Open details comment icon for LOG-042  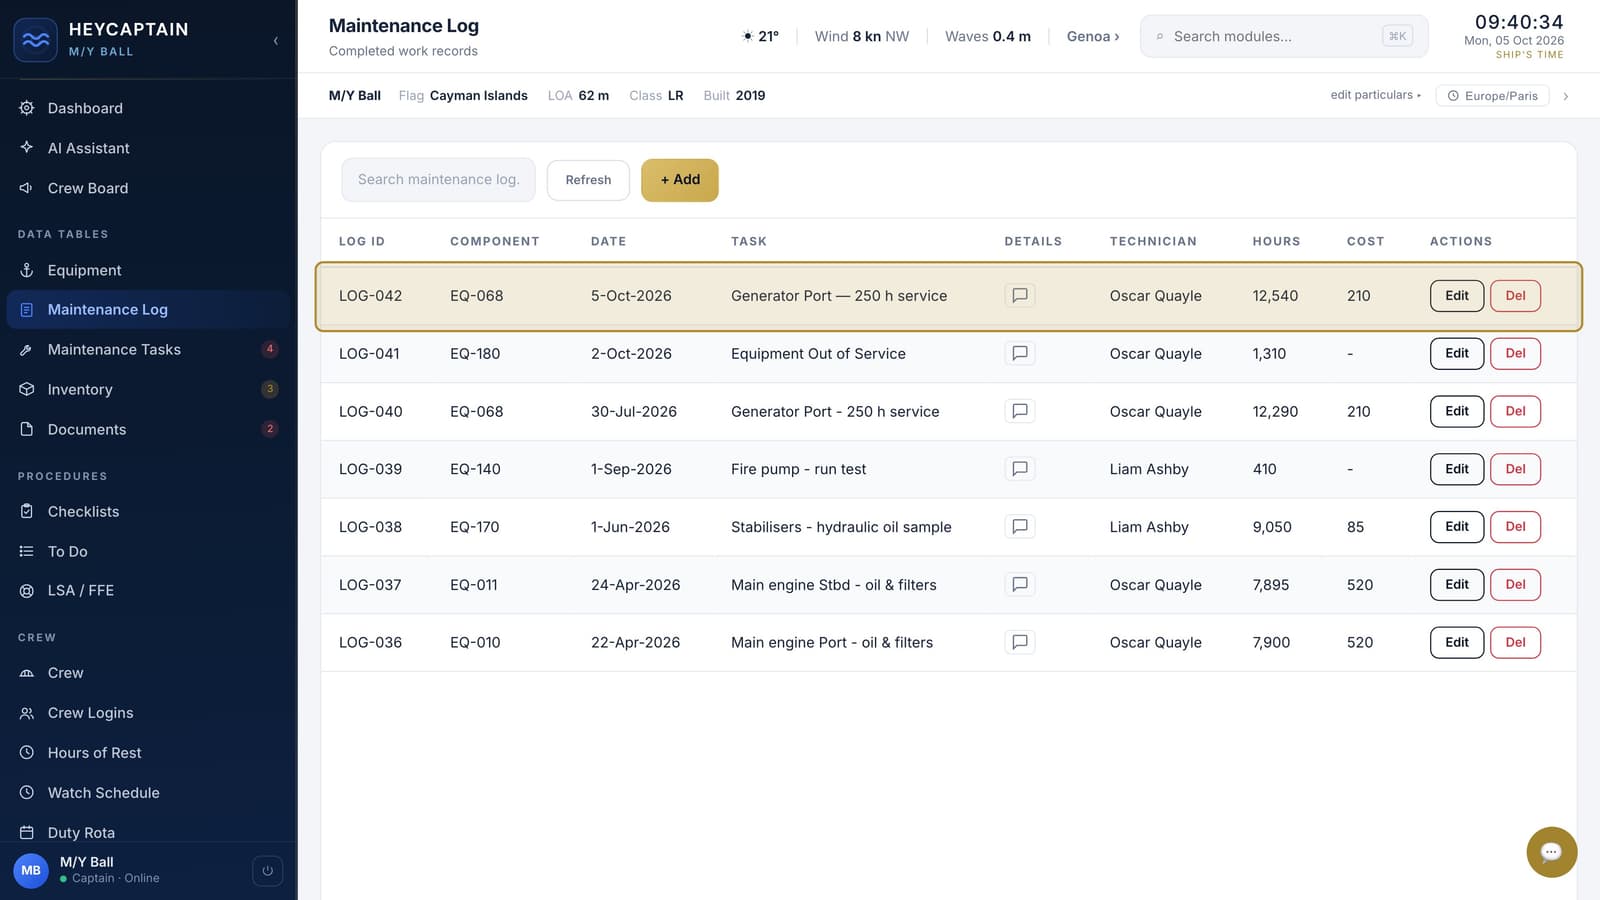pos(1019,295)
